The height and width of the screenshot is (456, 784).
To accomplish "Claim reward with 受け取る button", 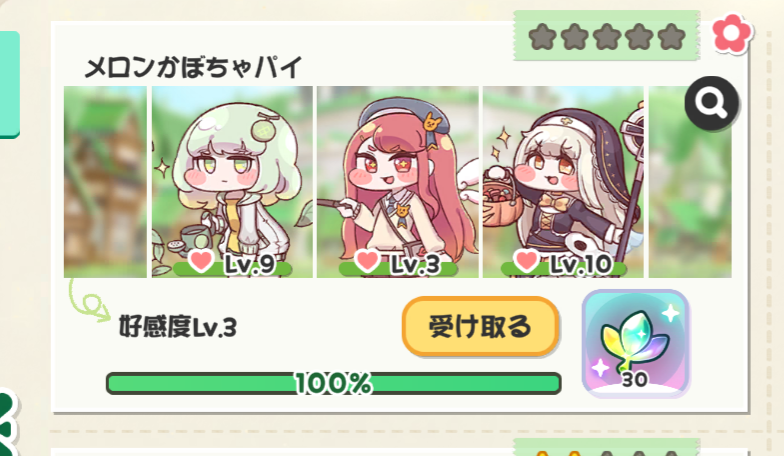I will pyautogui.click(x=480, y=326).
